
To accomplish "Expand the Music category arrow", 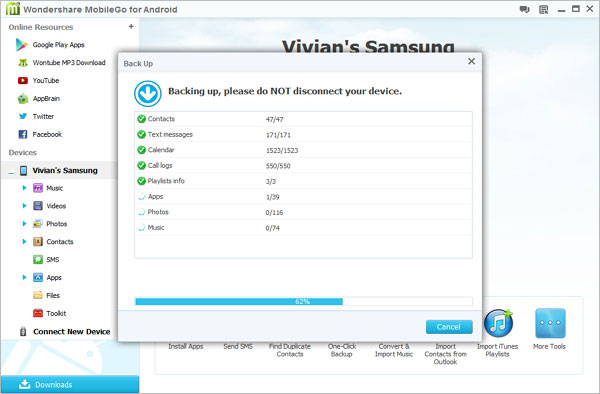I will [x=24, y=188].
